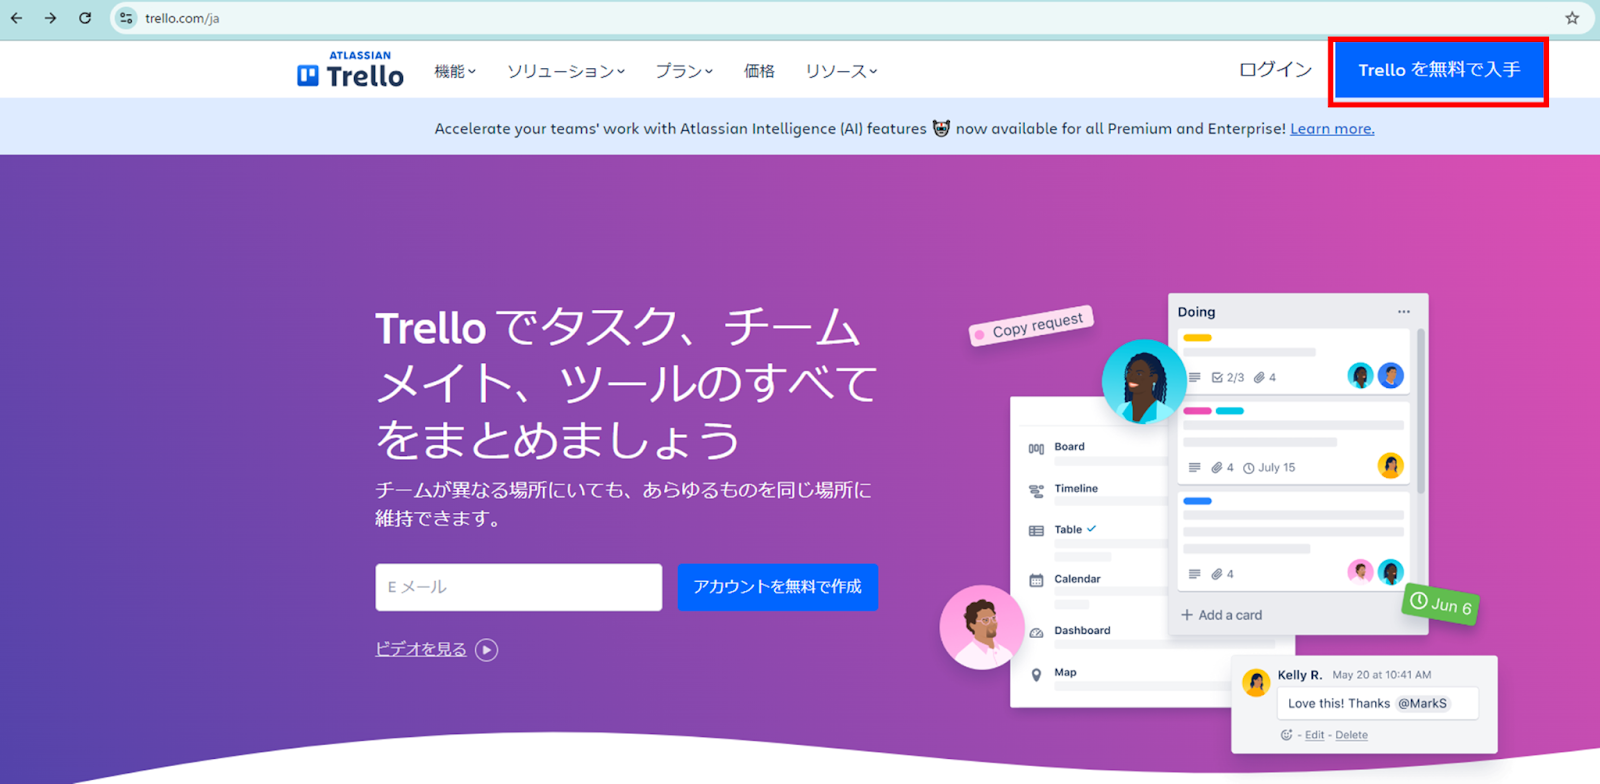1600x784 pixels.
Task: Click the July 15 due date badge
Action: [1269, 468]
